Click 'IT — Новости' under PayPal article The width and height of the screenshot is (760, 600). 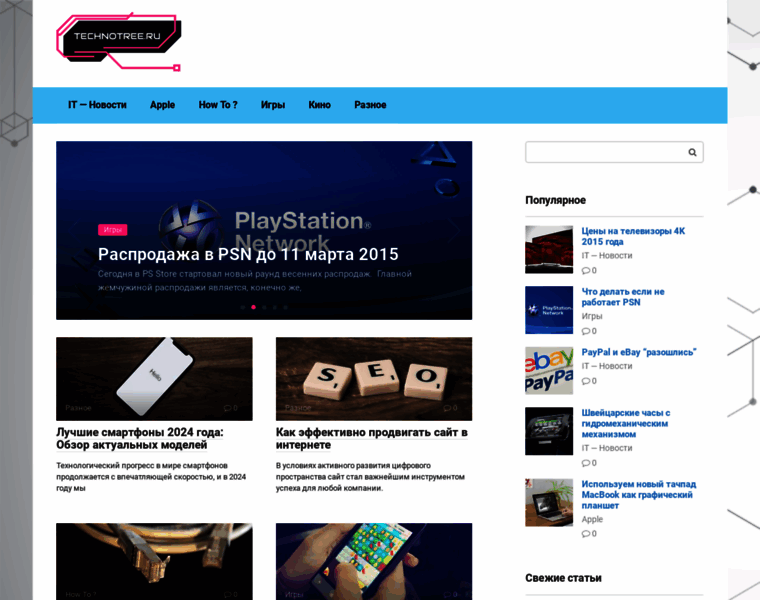607,366
